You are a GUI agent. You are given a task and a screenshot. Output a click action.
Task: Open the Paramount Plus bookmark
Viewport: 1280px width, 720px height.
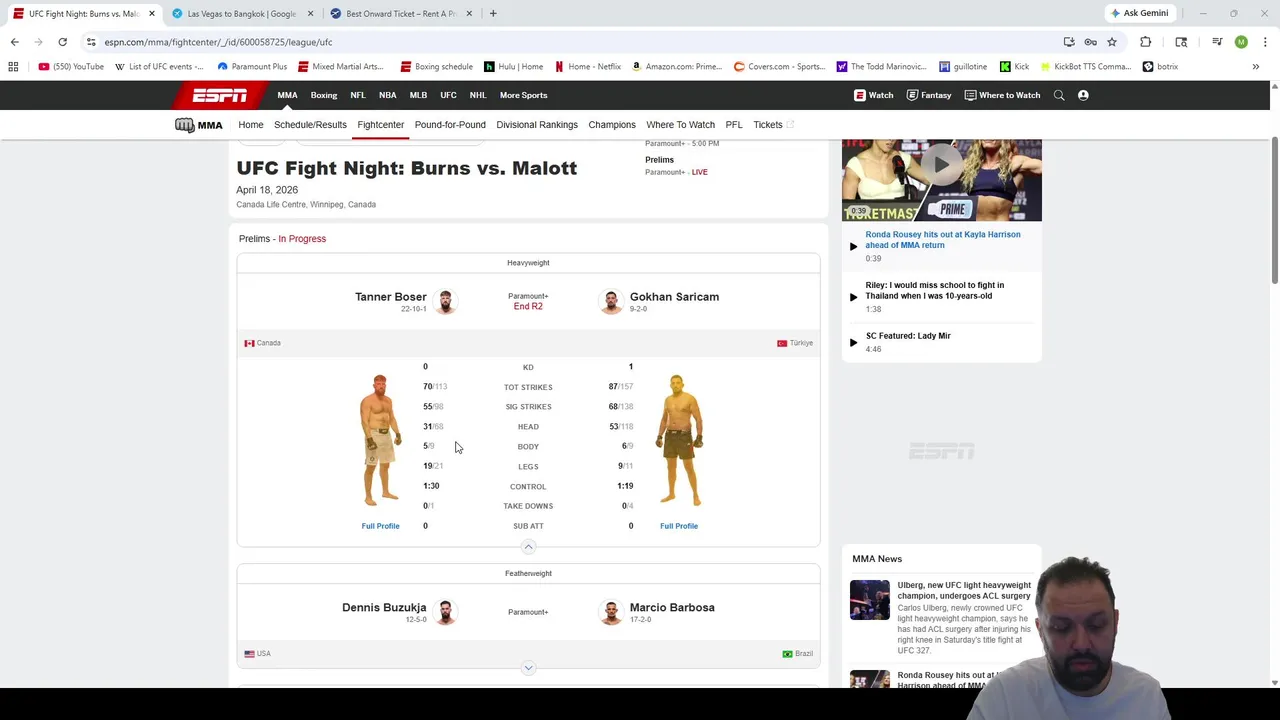coord(252,67)
